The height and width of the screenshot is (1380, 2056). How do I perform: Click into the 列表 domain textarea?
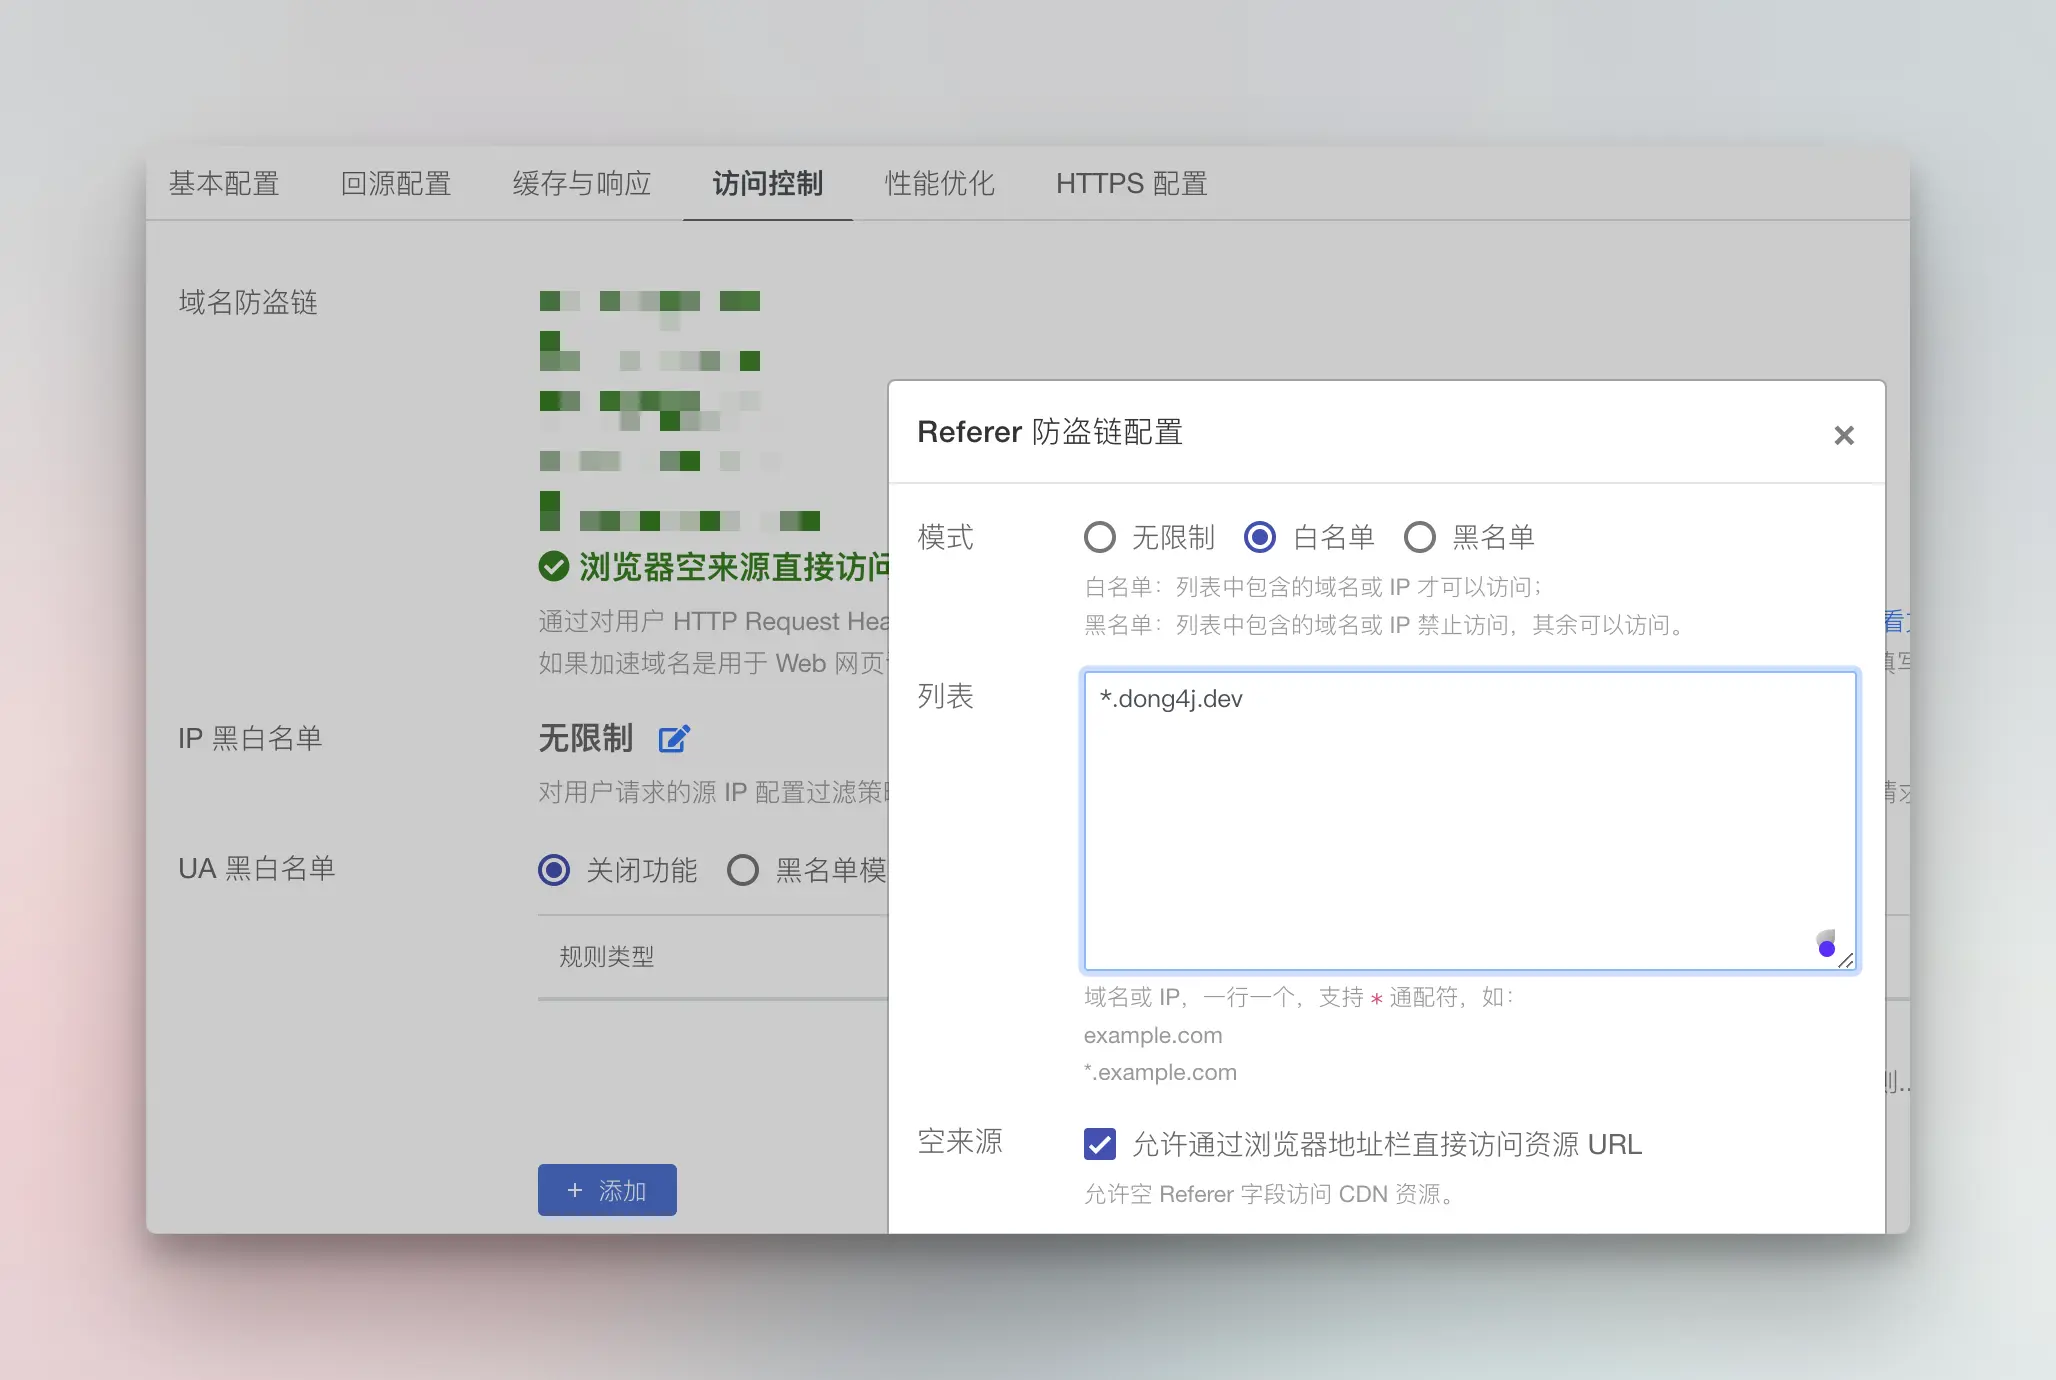click(x=1468, y=820)
